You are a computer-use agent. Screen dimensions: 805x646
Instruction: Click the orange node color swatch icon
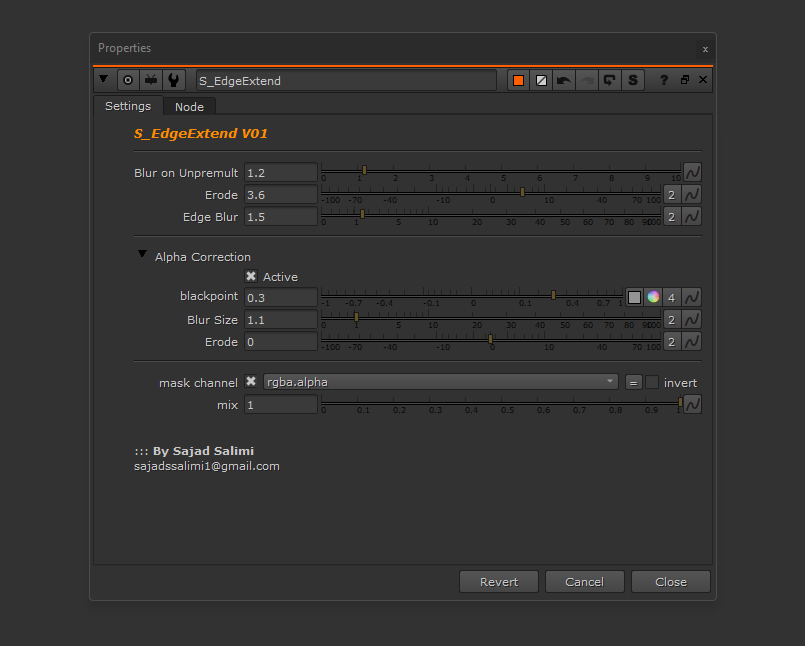click(x=518, y=80)
